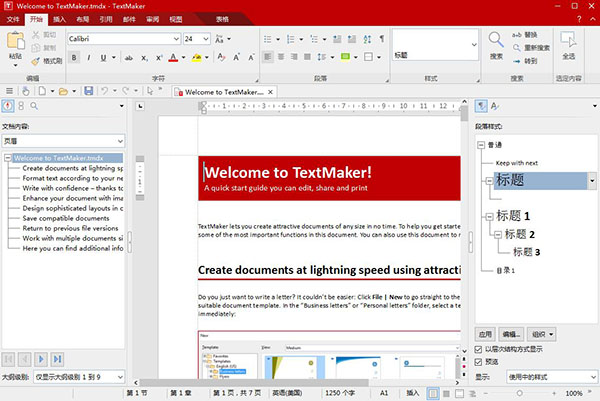
Task: Apply the green paragraph shading color
Action: coord(345,57)
